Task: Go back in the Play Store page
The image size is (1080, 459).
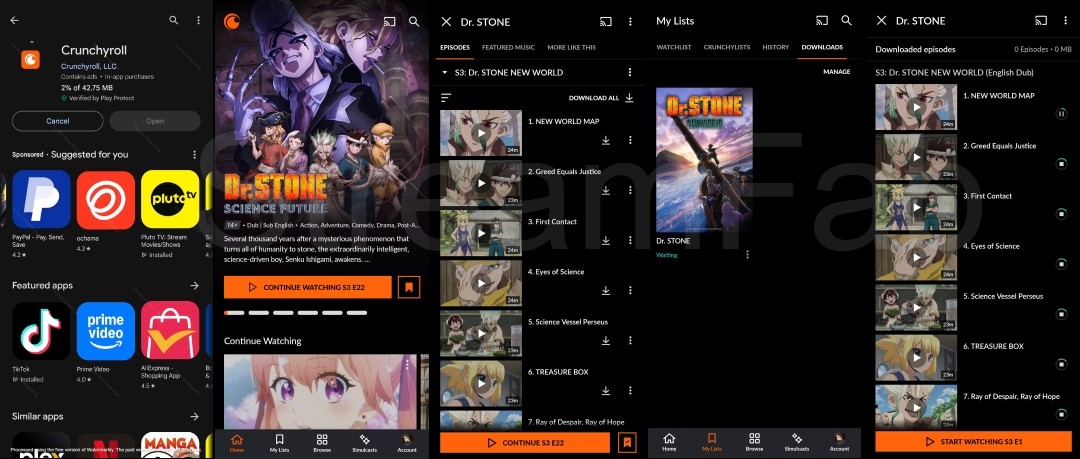Action: point(14,21)
